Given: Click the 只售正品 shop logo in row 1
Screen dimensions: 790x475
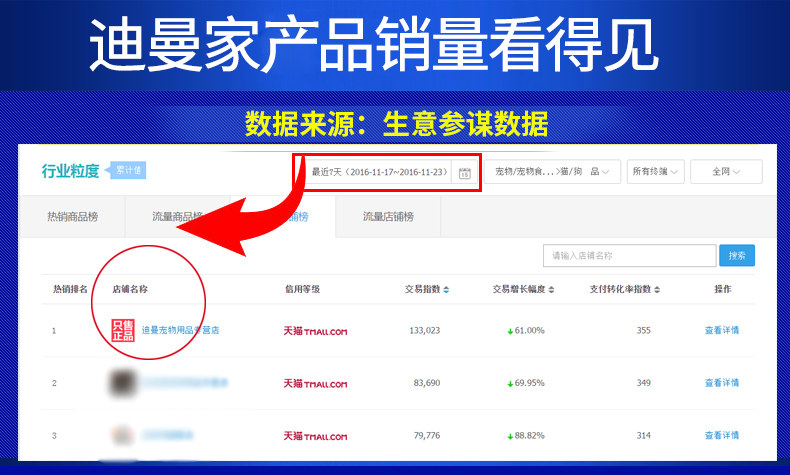Looking at the screenshot, I should (123, 330).
